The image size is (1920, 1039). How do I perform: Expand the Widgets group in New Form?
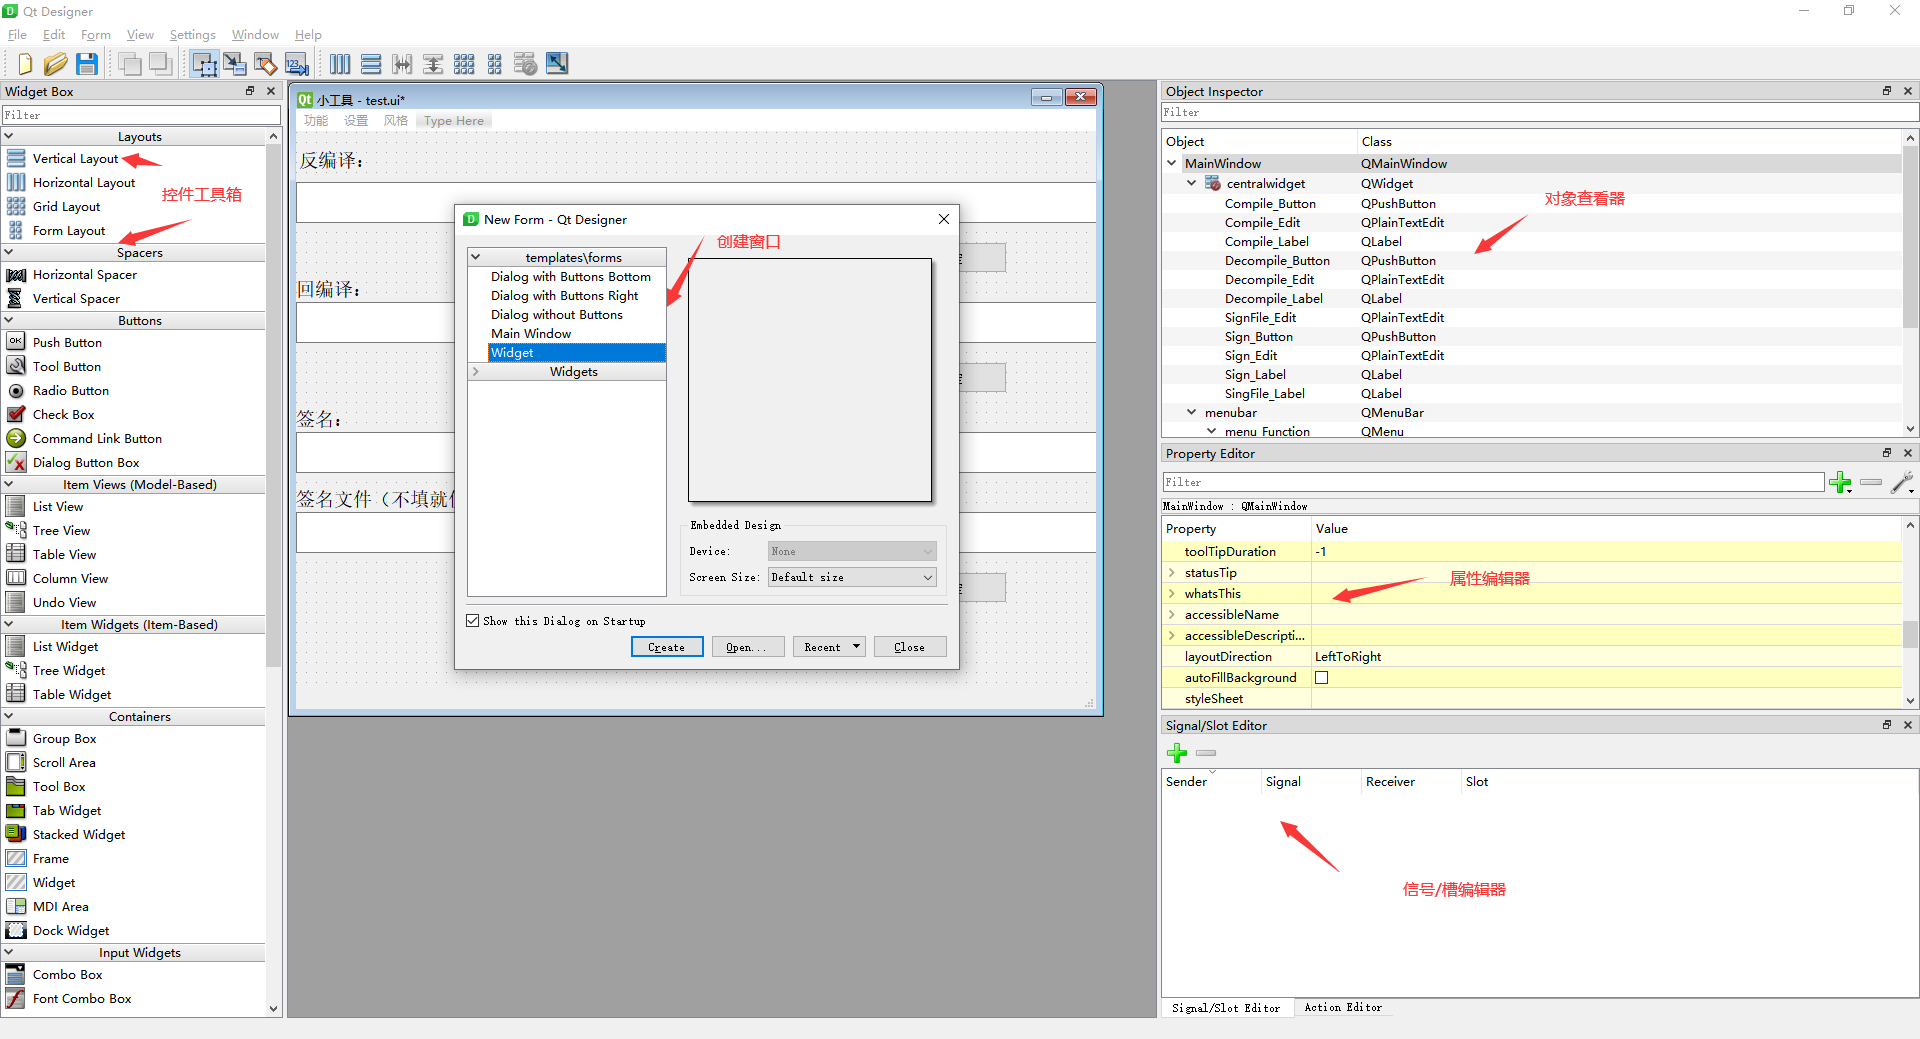point(476,372)
